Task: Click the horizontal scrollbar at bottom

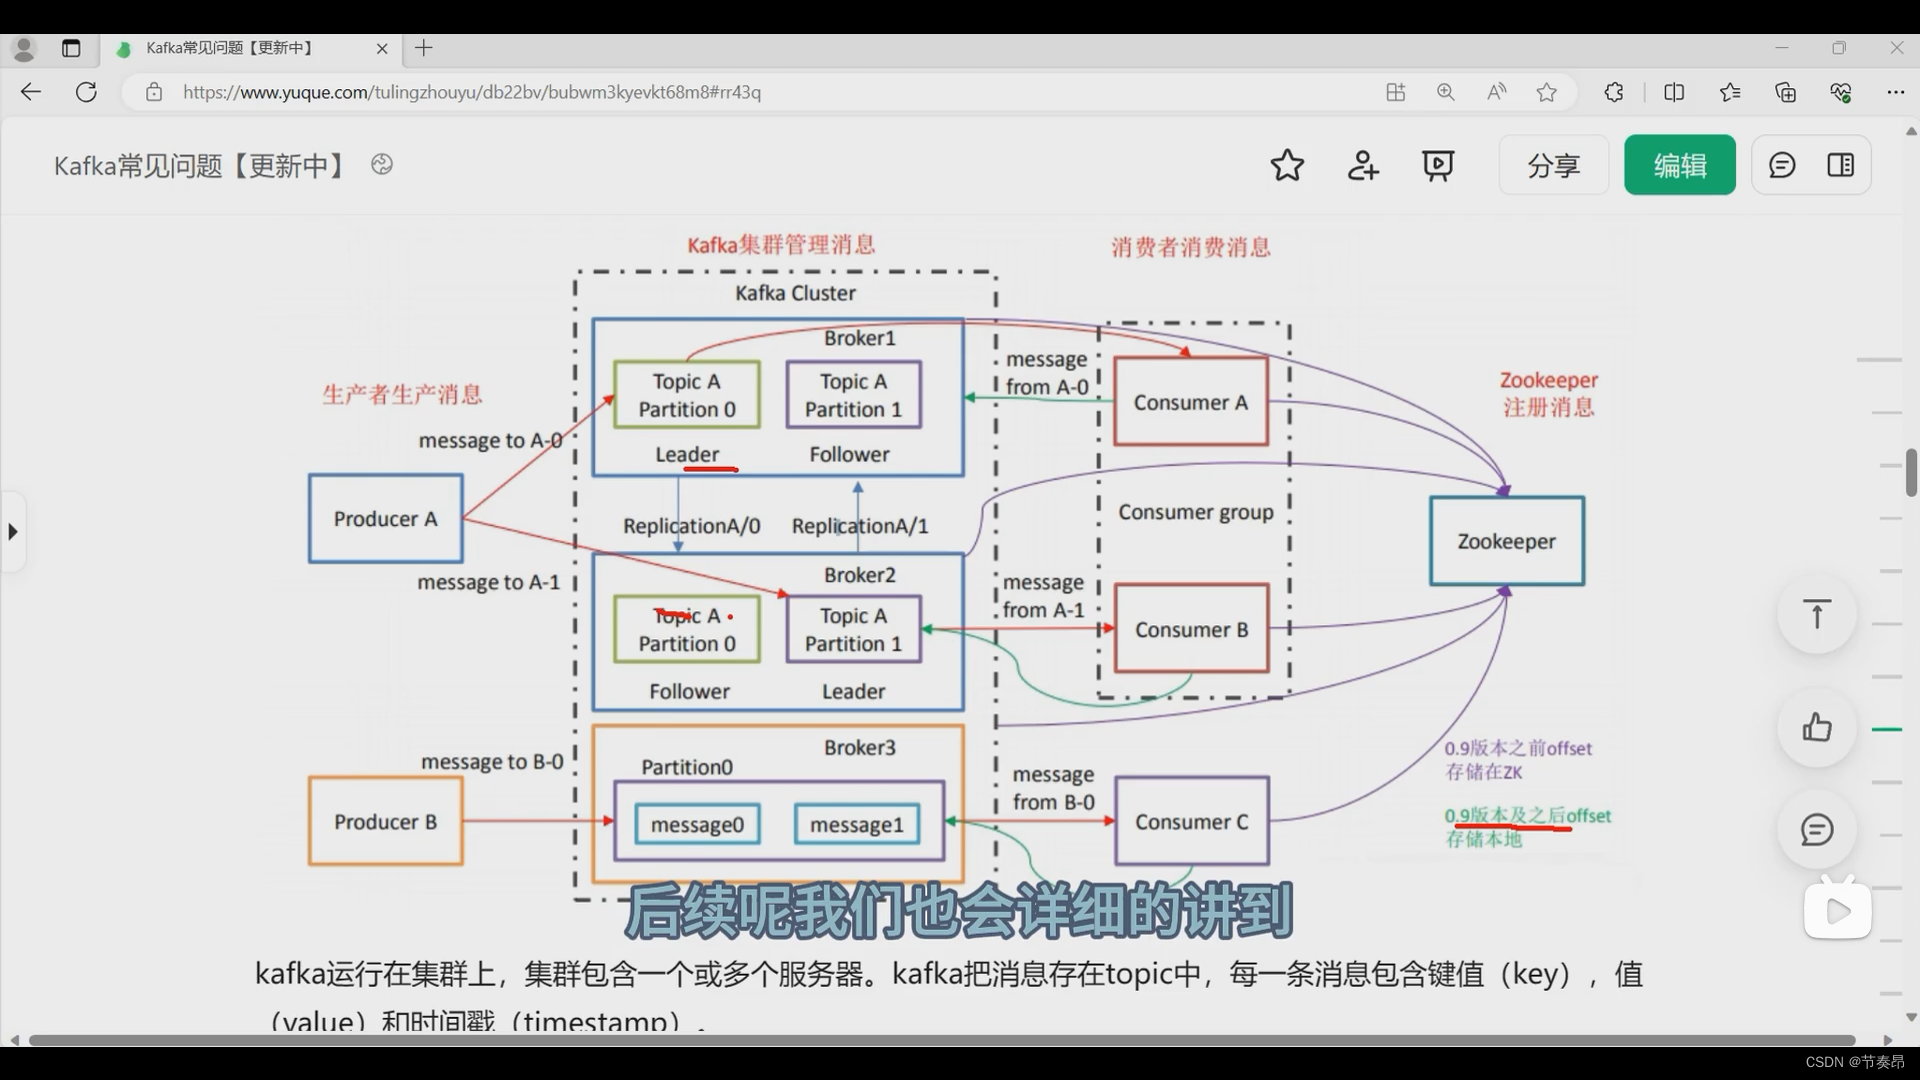Action: (942, 1040)
